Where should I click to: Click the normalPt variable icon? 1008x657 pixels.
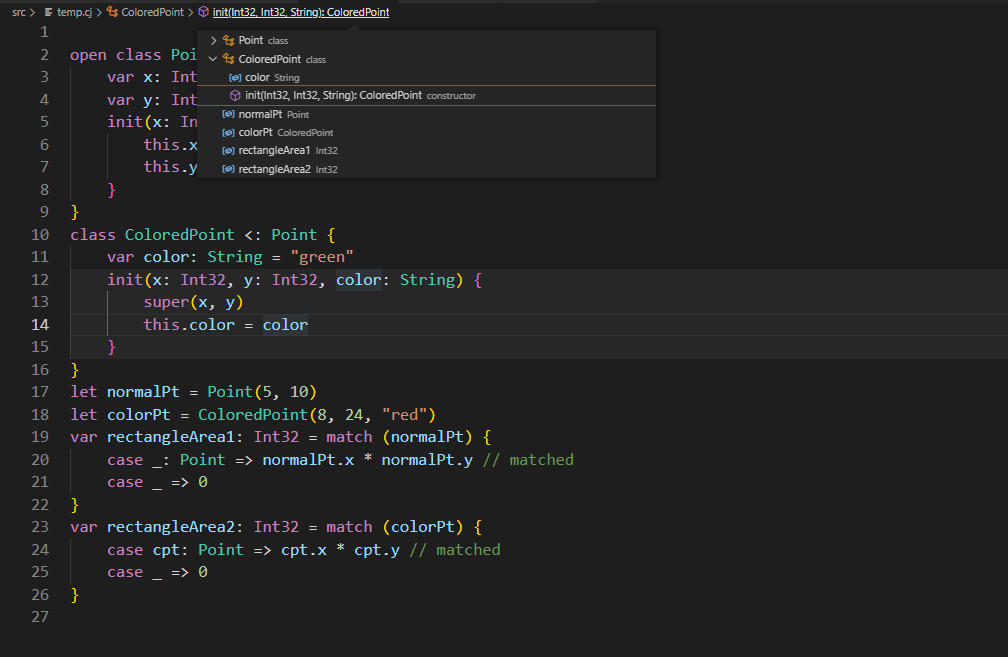[228, 115]
